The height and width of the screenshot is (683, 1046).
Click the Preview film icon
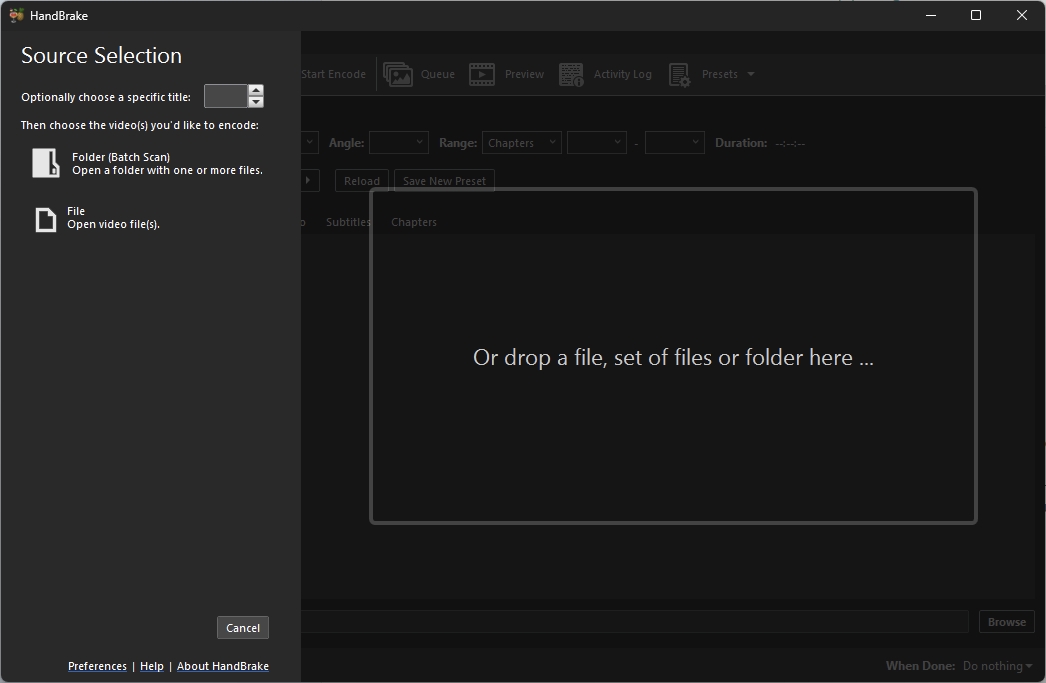click(482, 74)
